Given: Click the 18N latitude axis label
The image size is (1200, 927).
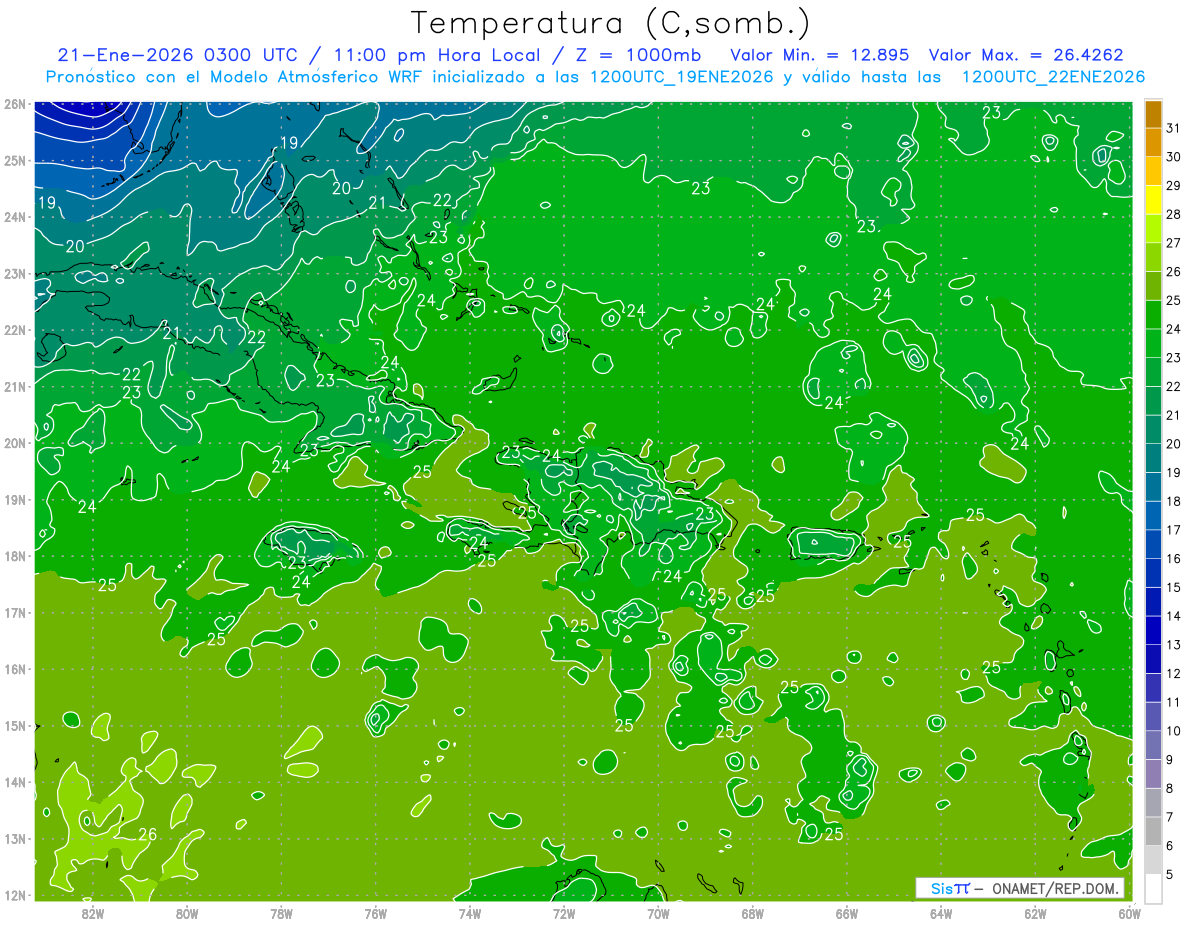Looking at the screenshot, I should pos(14,556).
